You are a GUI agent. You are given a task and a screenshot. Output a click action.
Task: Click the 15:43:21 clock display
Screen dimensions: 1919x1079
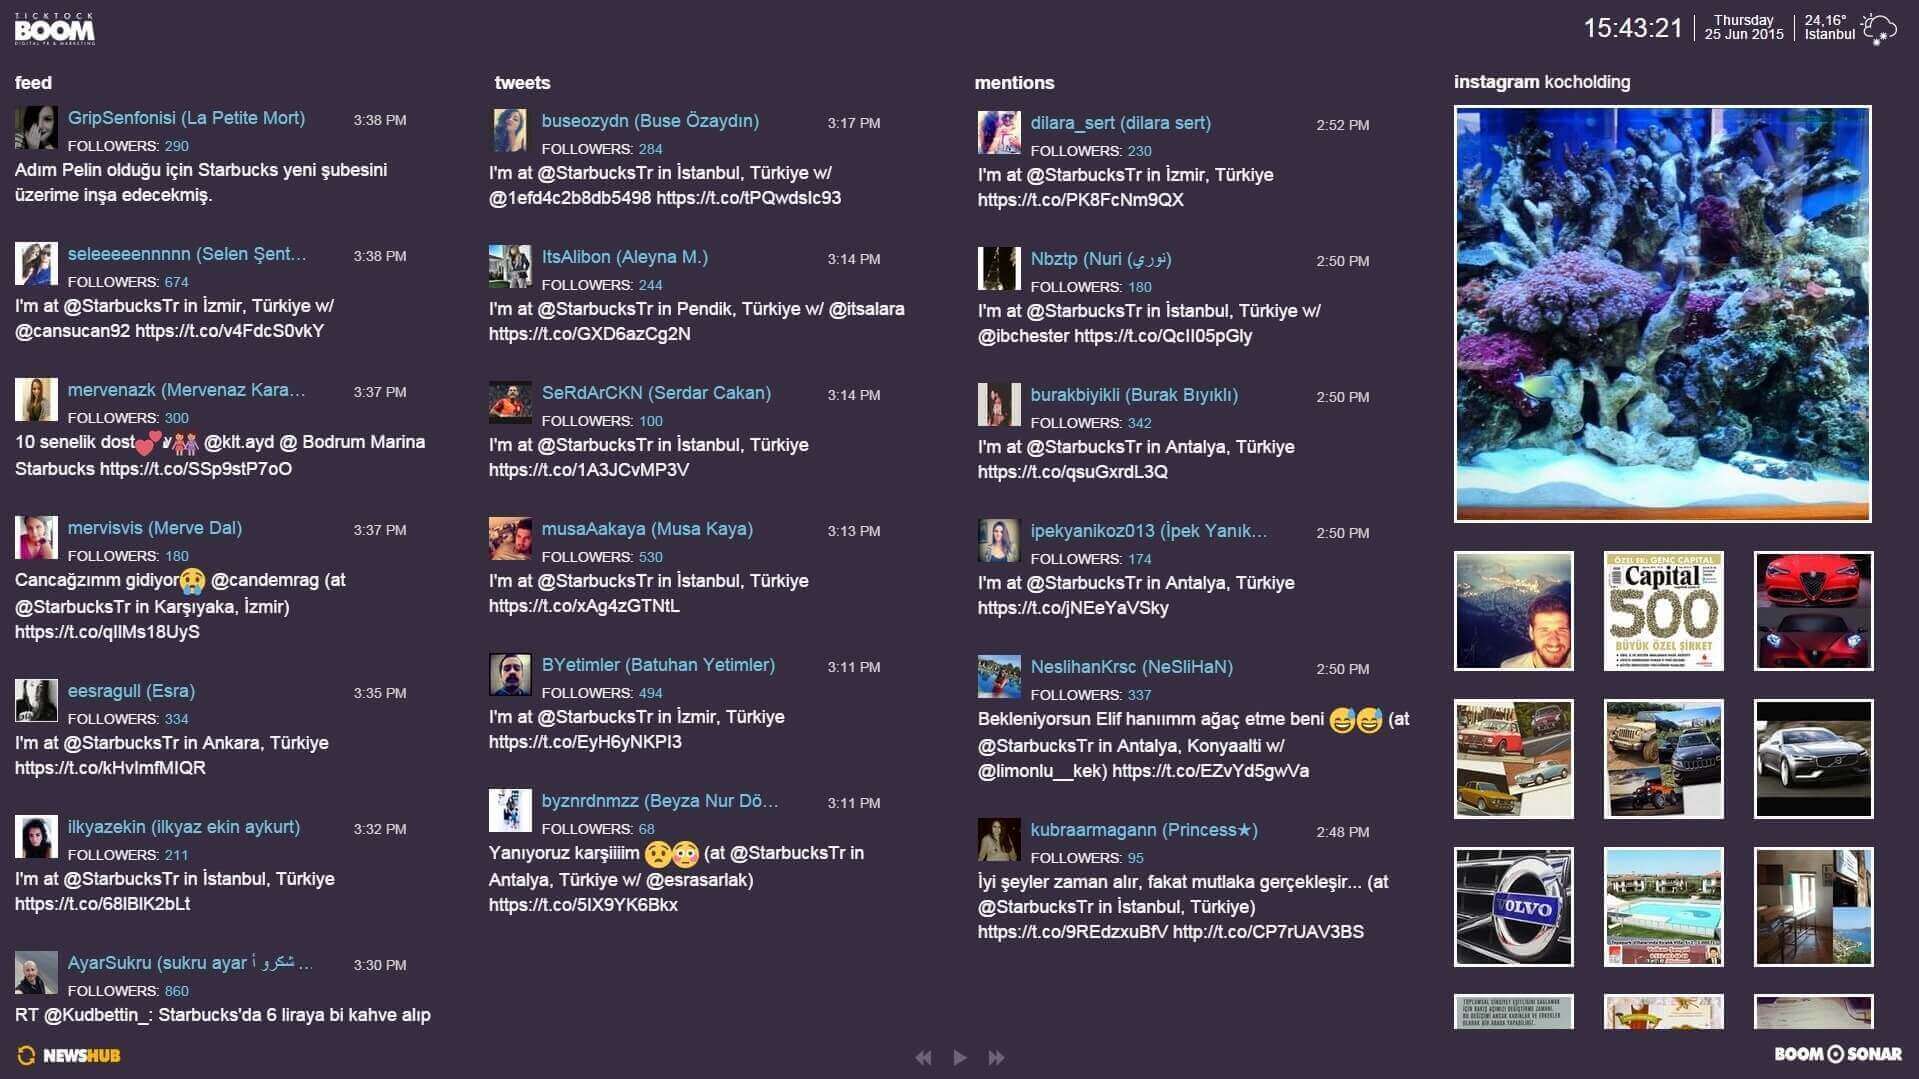click(x=1633, y=28)
